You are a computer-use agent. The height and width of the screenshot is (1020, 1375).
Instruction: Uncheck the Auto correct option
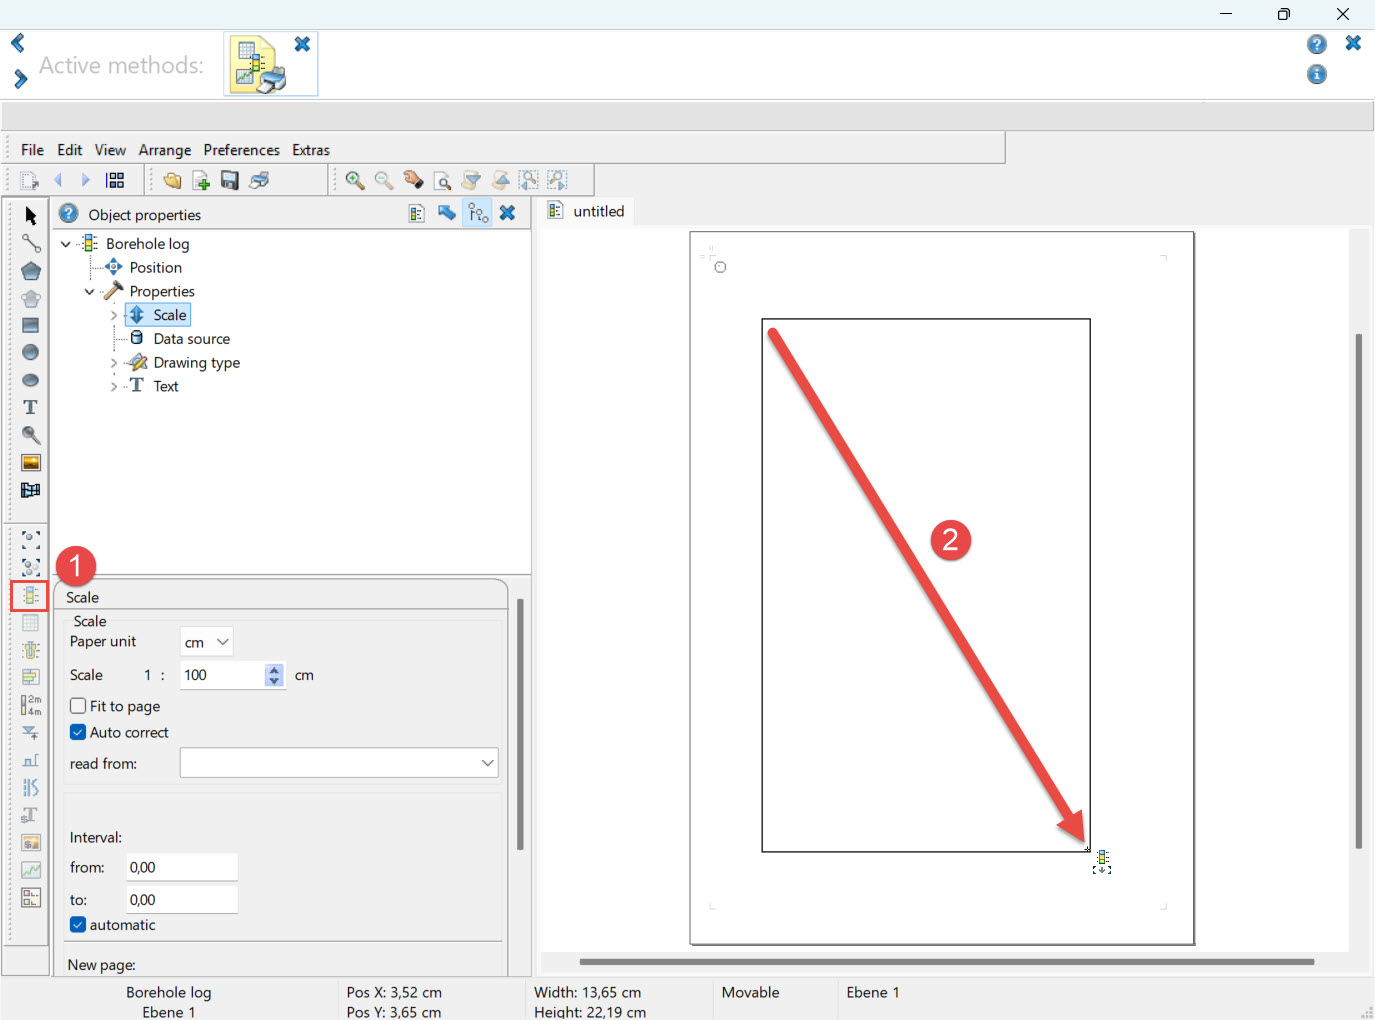78,732
